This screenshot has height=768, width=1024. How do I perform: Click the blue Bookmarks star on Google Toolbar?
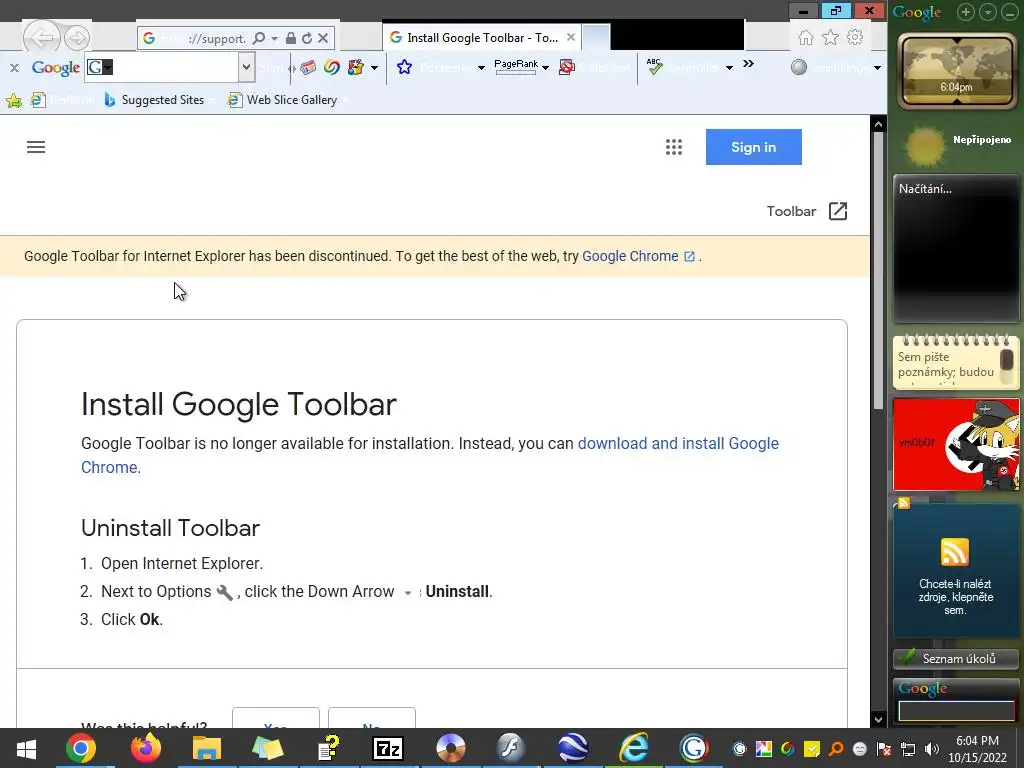404,67
